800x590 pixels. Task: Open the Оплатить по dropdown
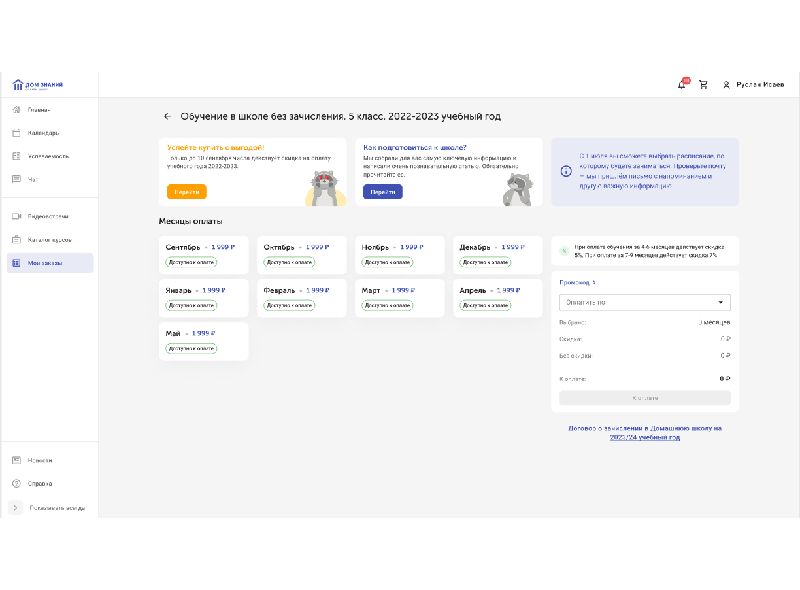[x=645, y=302]
